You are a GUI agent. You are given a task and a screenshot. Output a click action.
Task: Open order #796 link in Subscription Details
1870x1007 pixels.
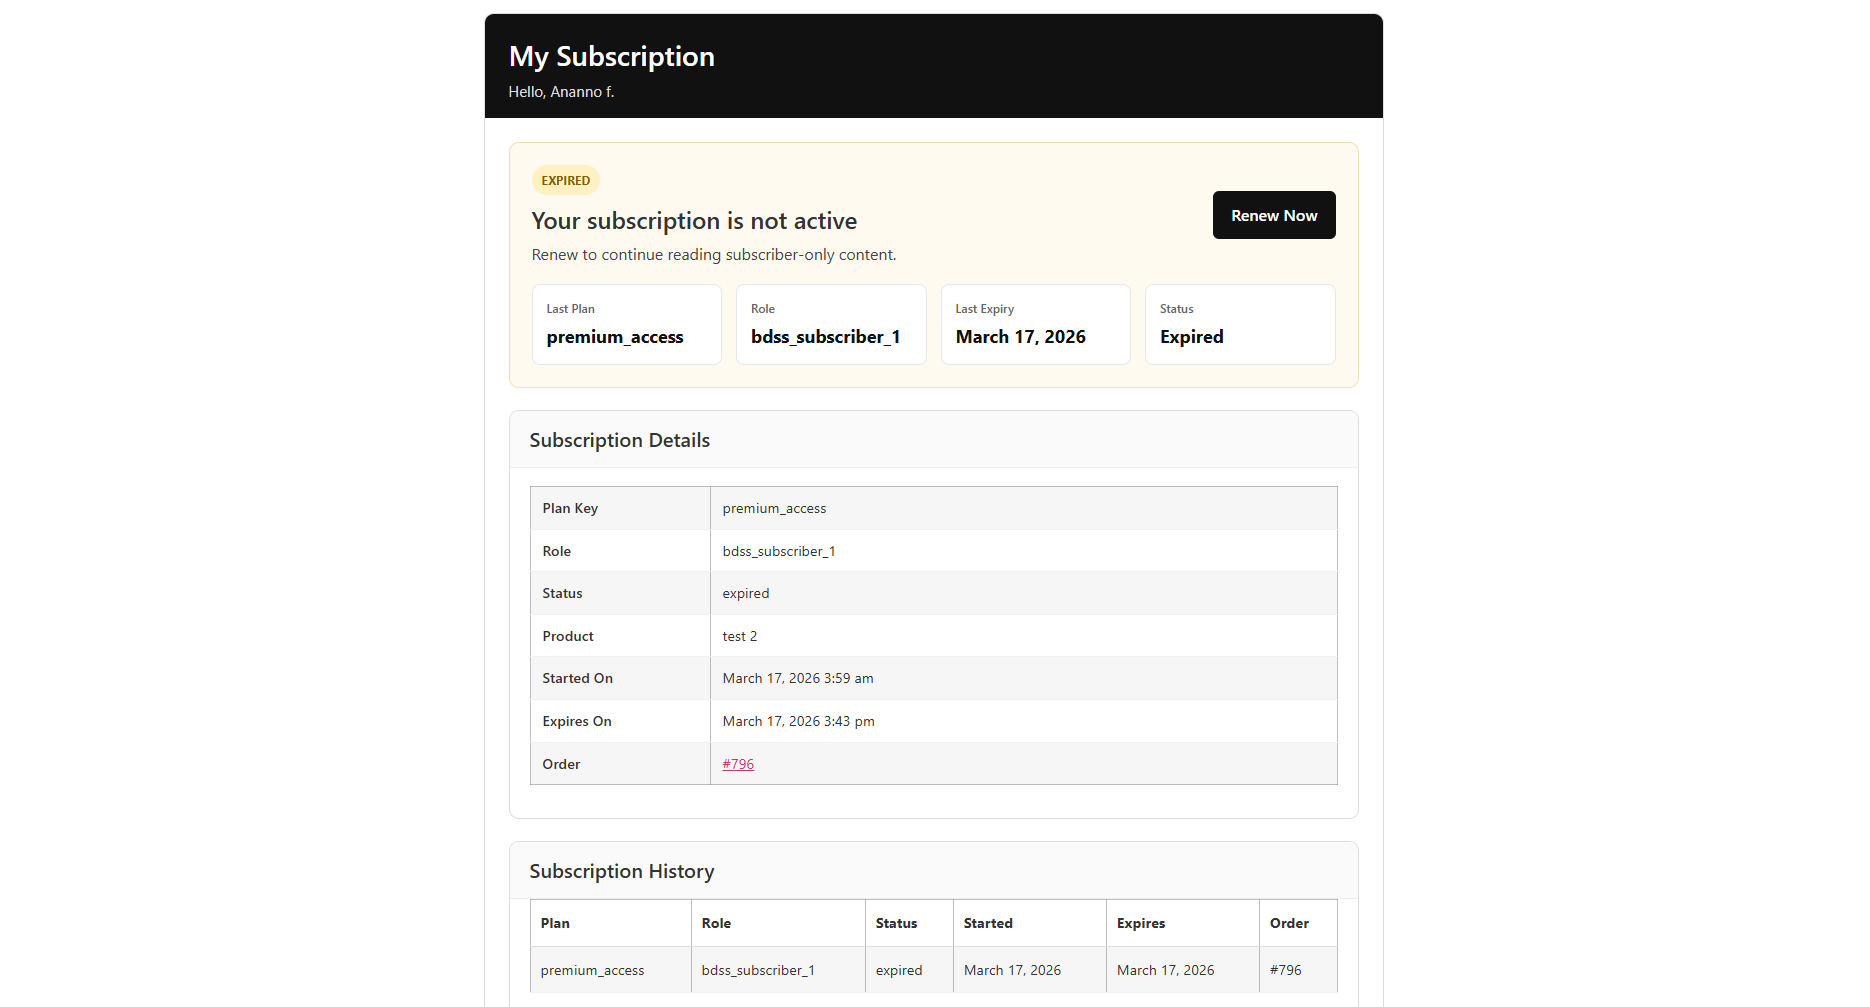pyautogui.click(x=738, y=764)
